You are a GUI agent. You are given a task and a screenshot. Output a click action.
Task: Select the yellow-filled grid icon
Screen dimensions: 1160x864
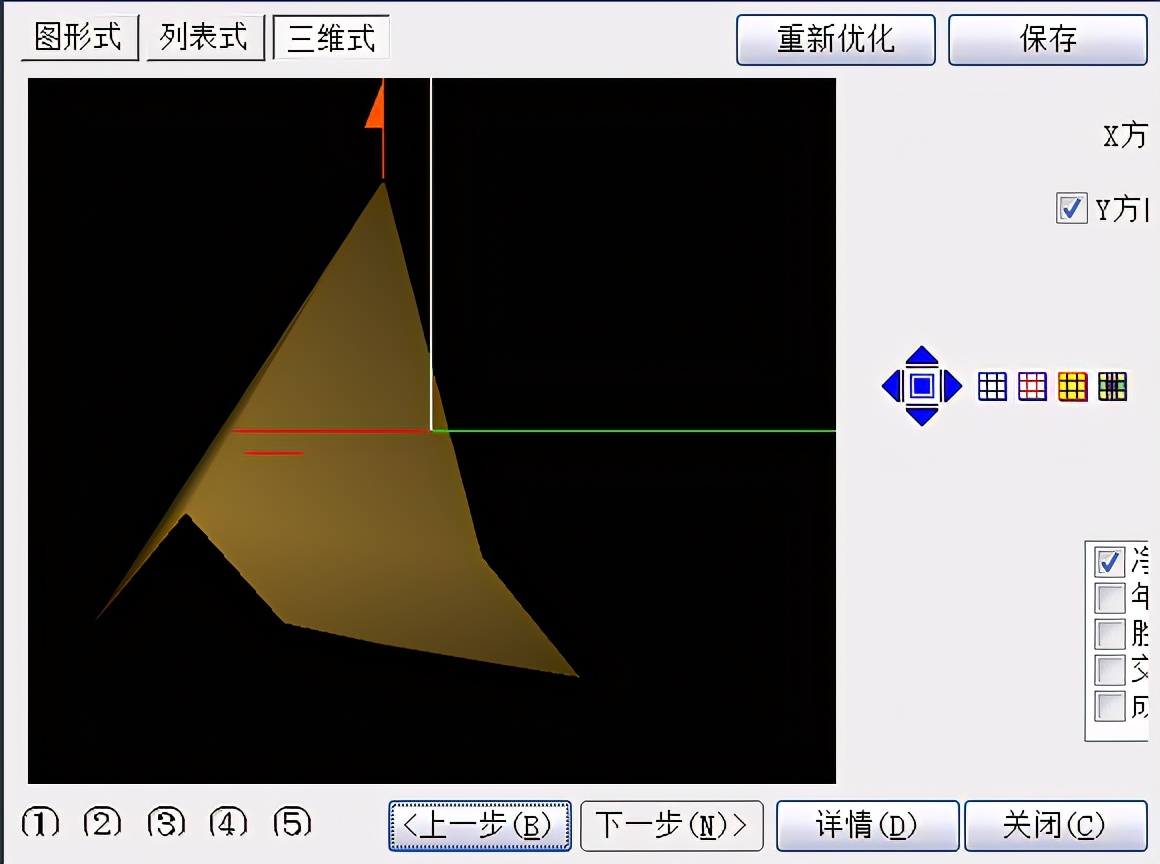tap(1072, 386)
